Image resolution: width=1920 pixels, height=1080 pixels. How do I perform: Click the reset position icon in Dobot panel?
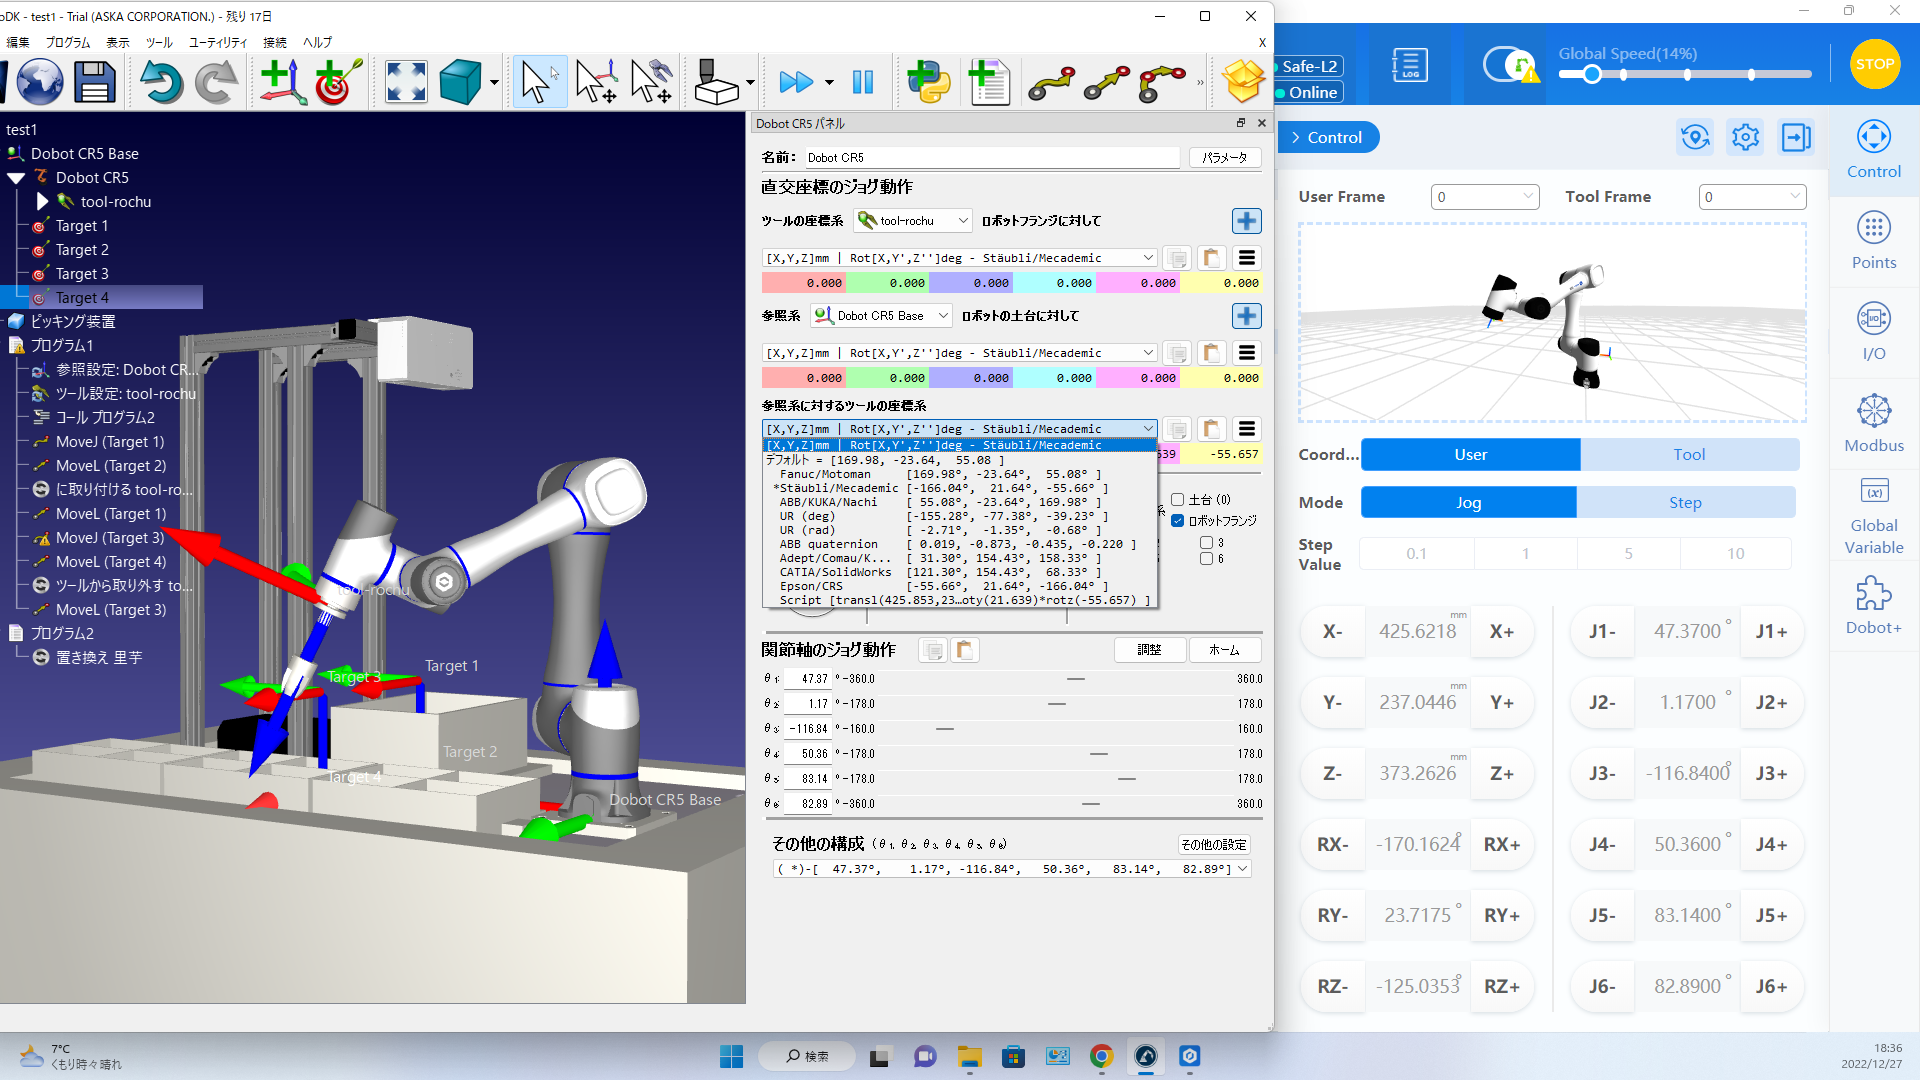(1695, 137)
